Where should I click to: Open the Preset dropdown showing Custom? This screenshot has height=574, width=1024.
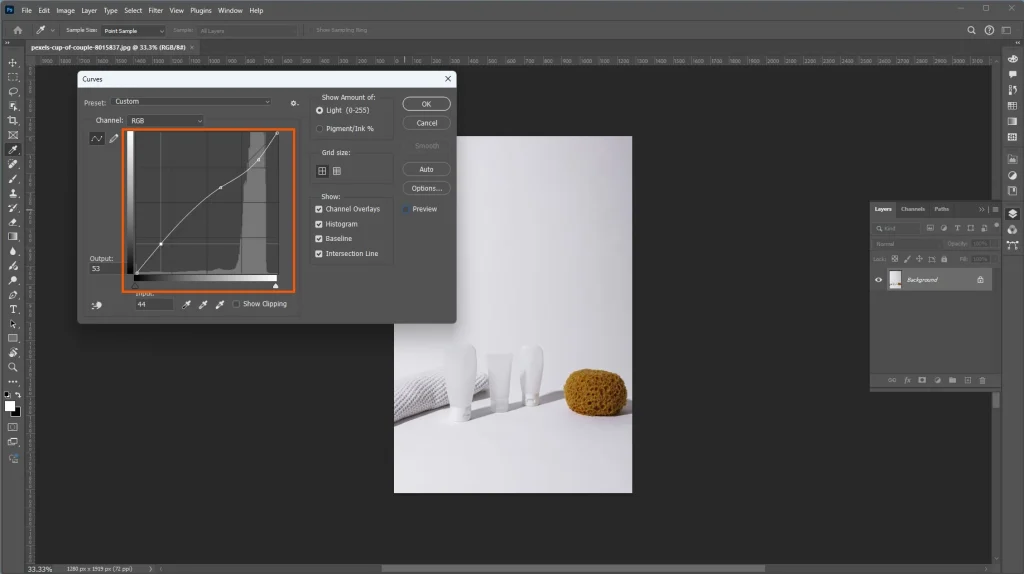[x=191, y=102]
